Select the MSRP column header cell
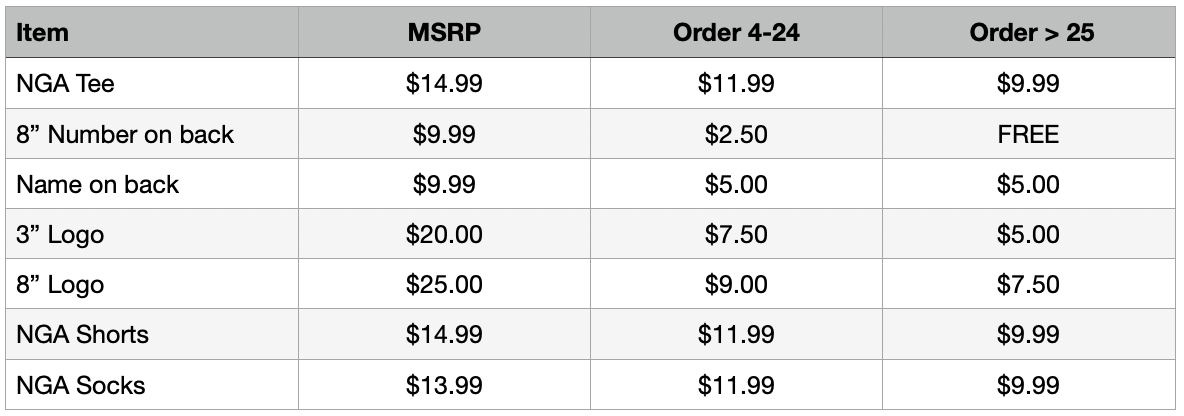 pos(444,33)
